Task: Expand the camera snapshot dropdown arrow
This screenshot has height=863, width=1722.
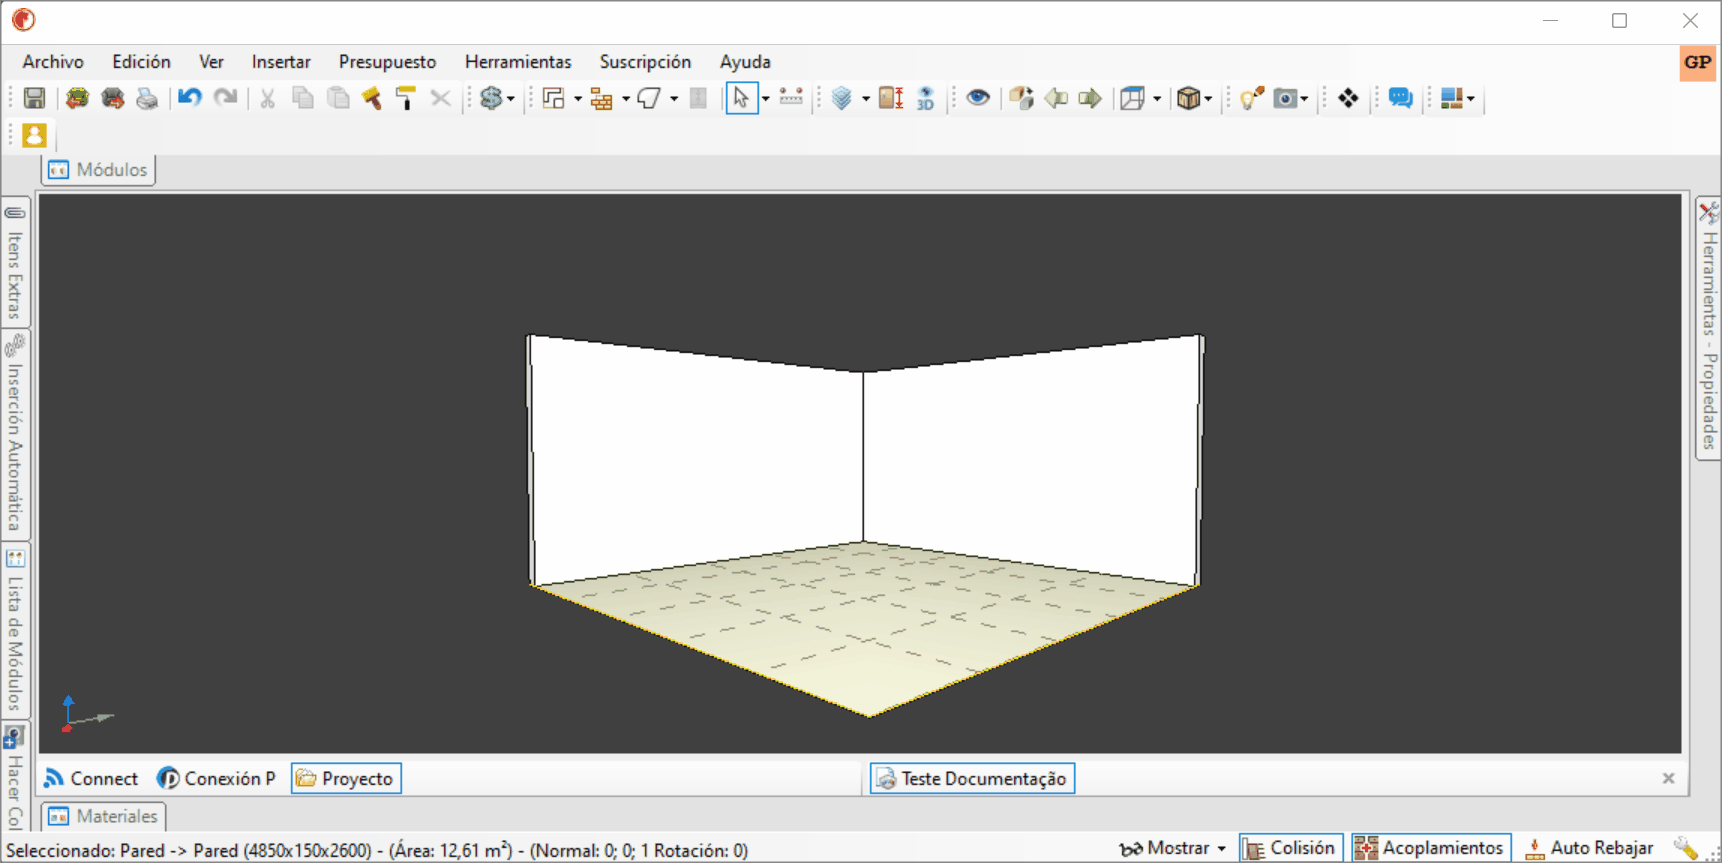Action: coord(1304,98)
